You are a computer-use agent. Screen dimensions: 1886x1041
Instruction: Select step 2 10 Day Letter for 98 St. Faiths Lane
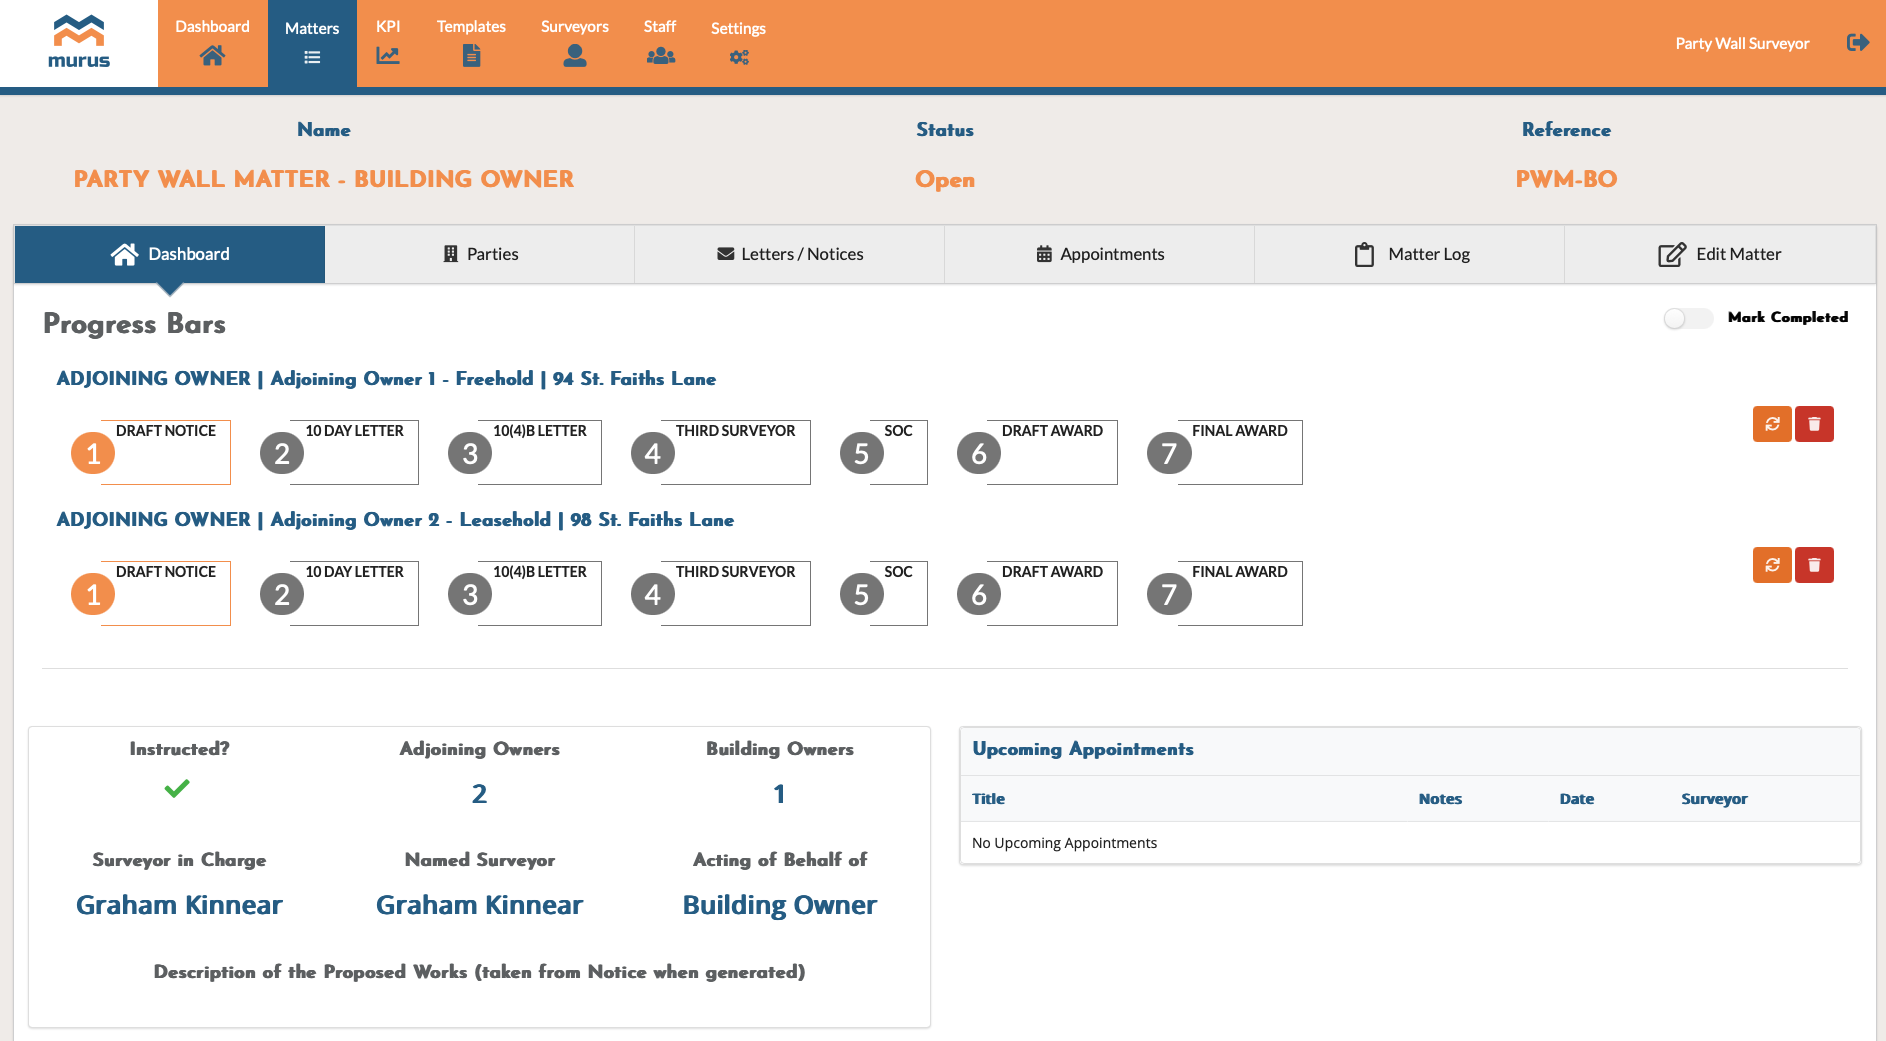[x=339, y=593]
